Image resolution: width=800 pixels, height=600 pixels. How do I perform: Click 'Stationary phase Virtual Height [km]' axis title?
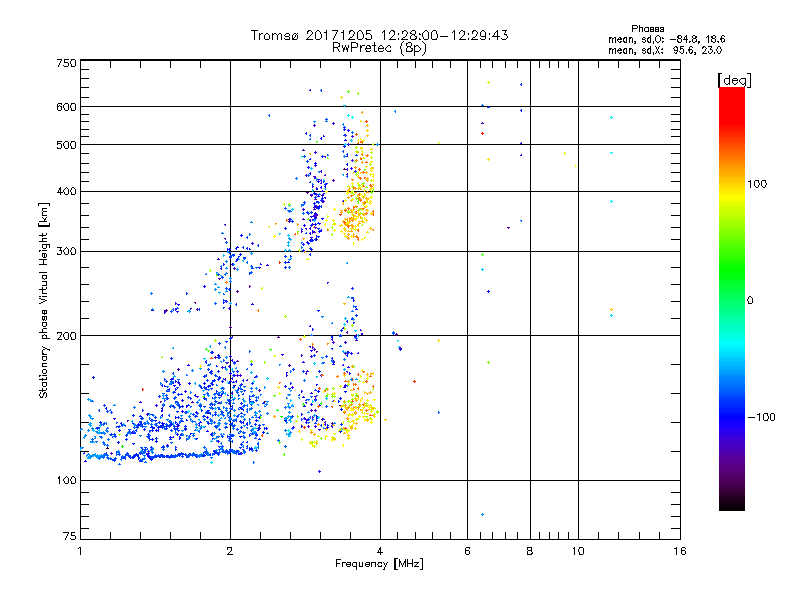44,300
